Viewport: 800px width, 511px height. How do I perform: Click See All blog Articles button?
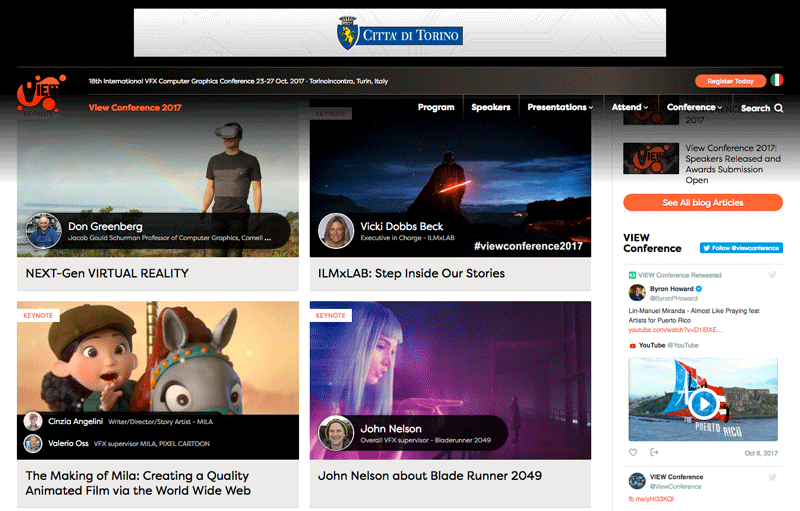[703, 202]
